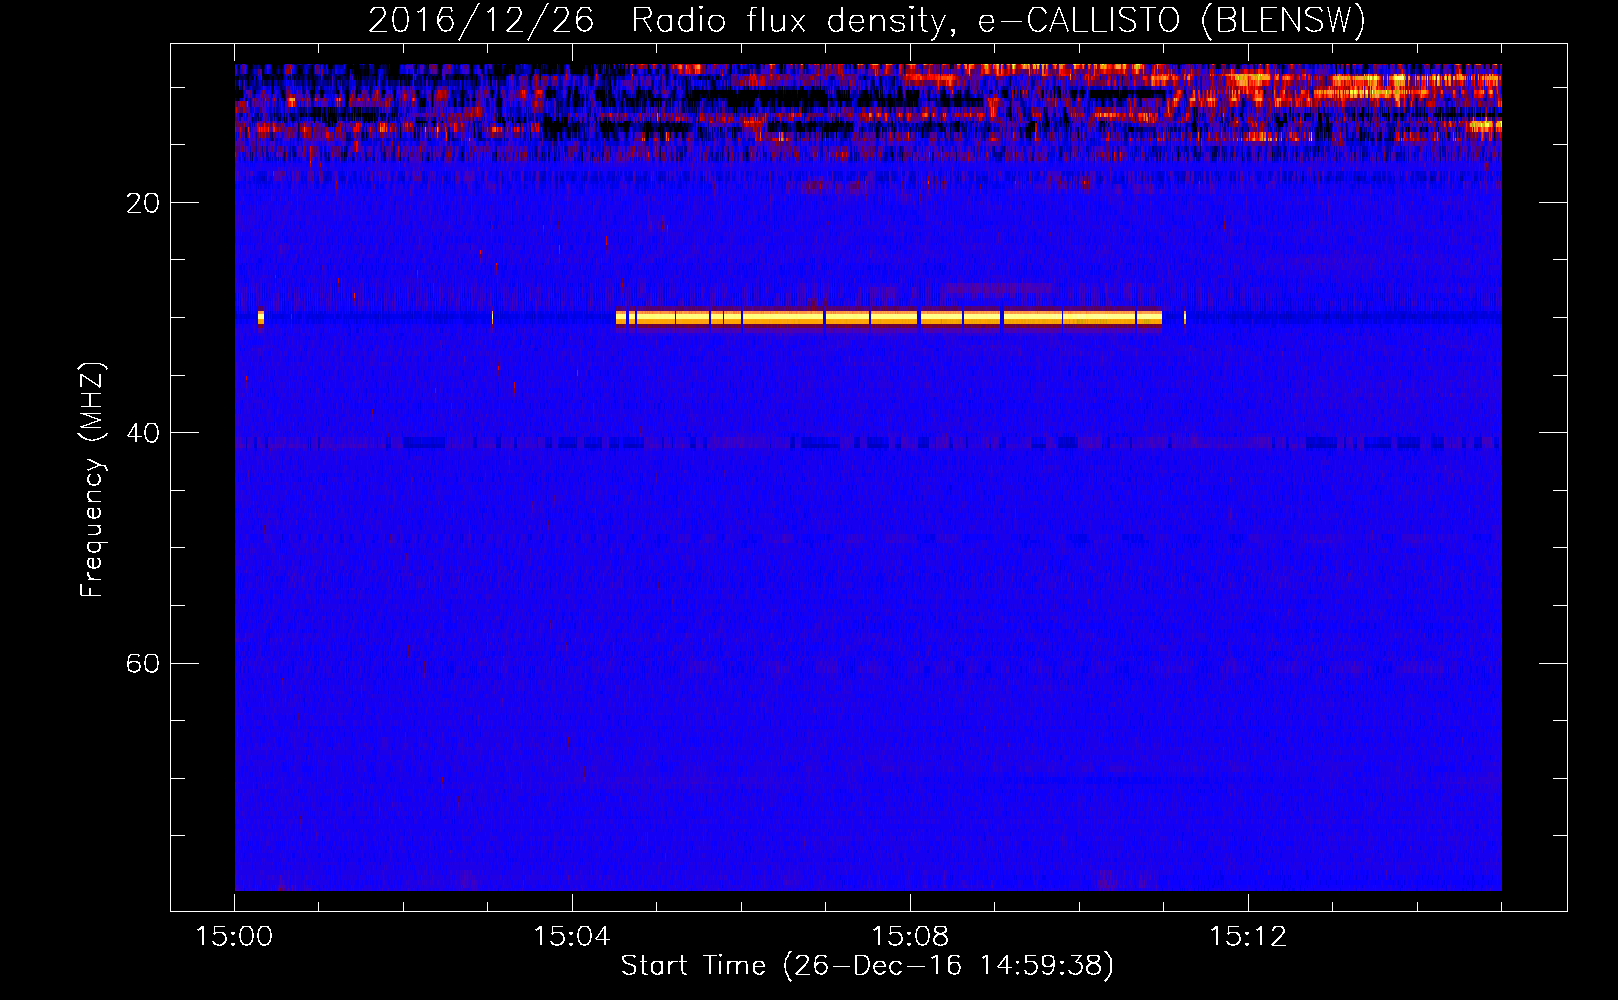
Task: Click the bright yellow emission band near 30 MHz
Action: tap(889, 318)
